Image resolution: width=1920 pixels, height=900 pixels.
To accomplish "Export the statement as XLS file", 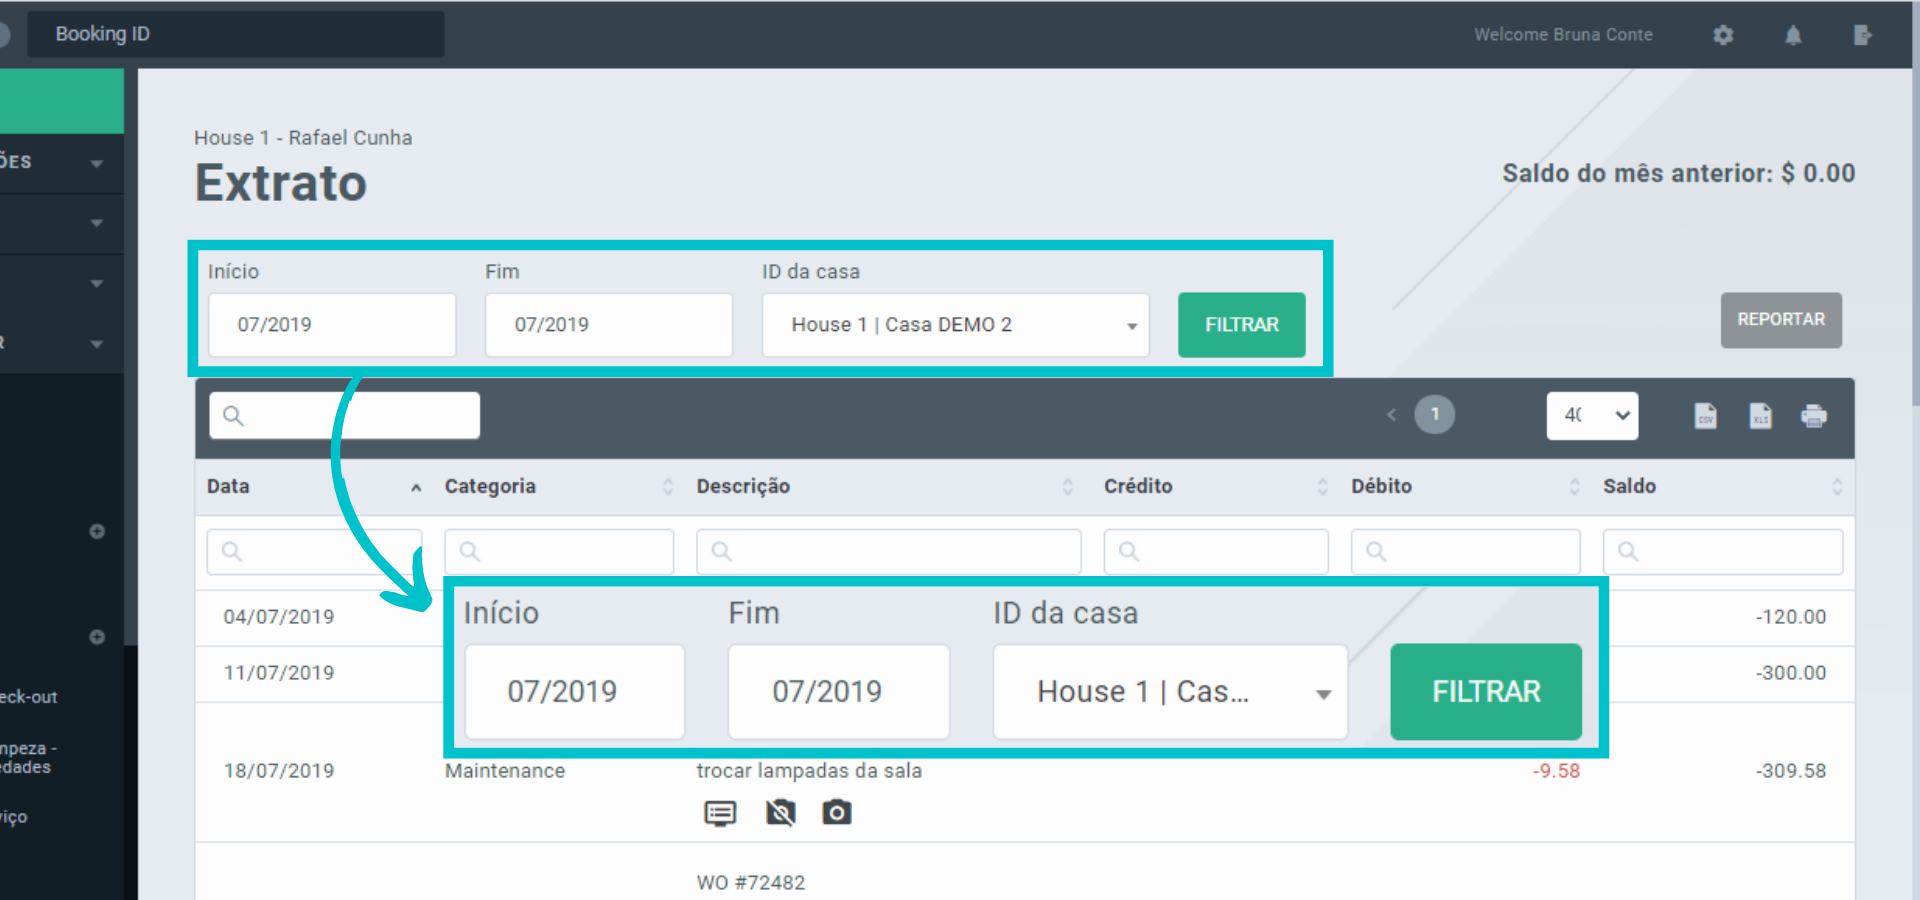I will (1760, 416).
